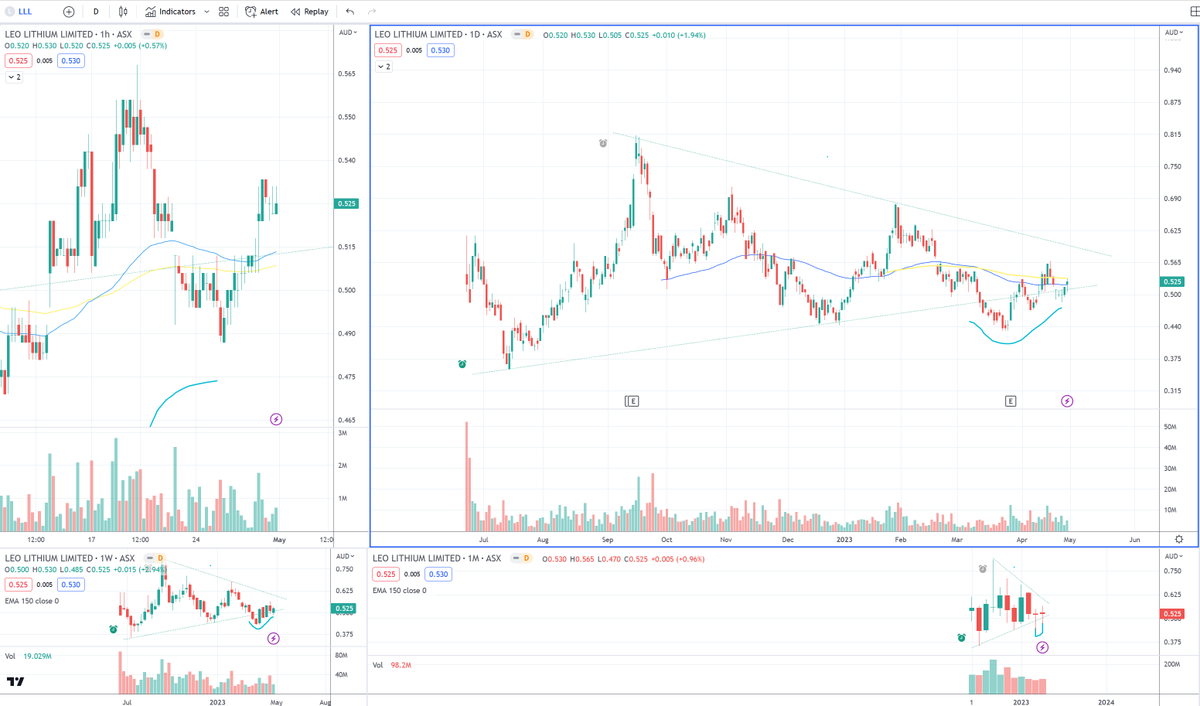The image size is (1200, 706).
Task: Expand the 2 indicators legend on 1h chart
Action: click(x=14, y=76)
